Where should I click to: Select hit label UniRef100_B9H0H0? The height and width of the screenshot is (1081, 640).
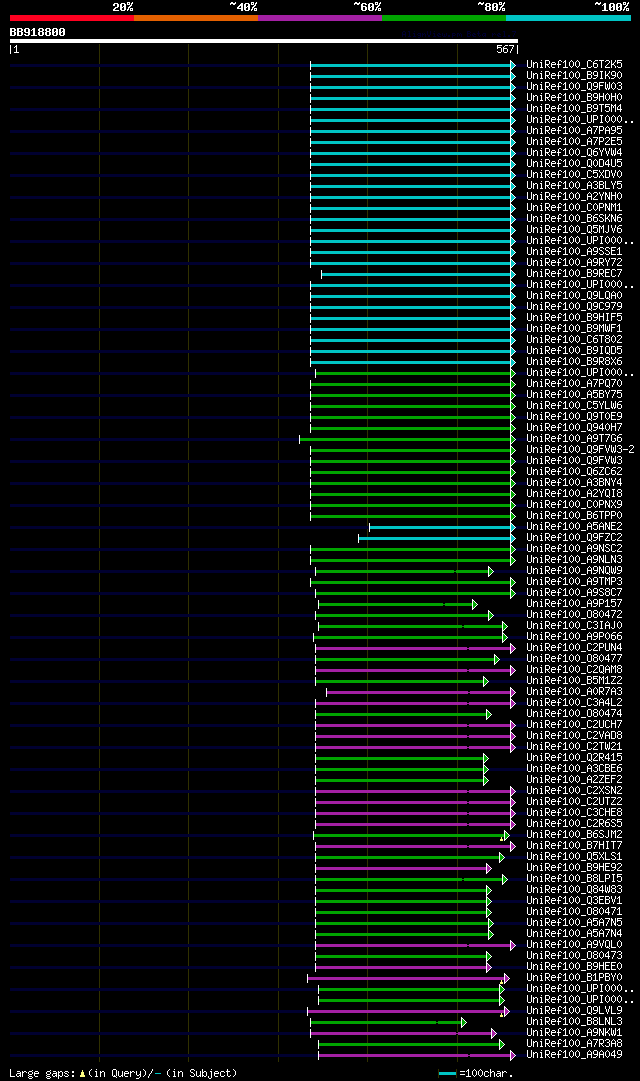click(x=574, y=98)
